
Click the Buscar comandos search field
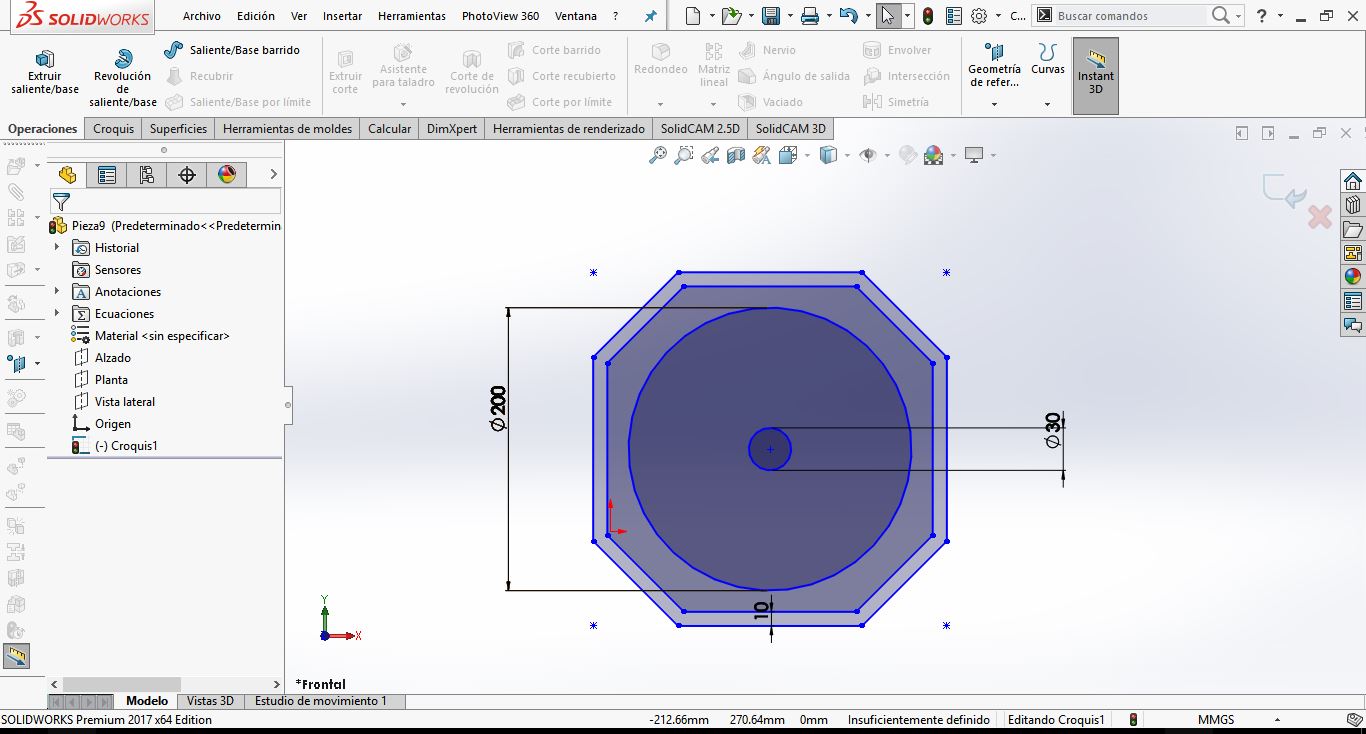(x=1130, y=16)
